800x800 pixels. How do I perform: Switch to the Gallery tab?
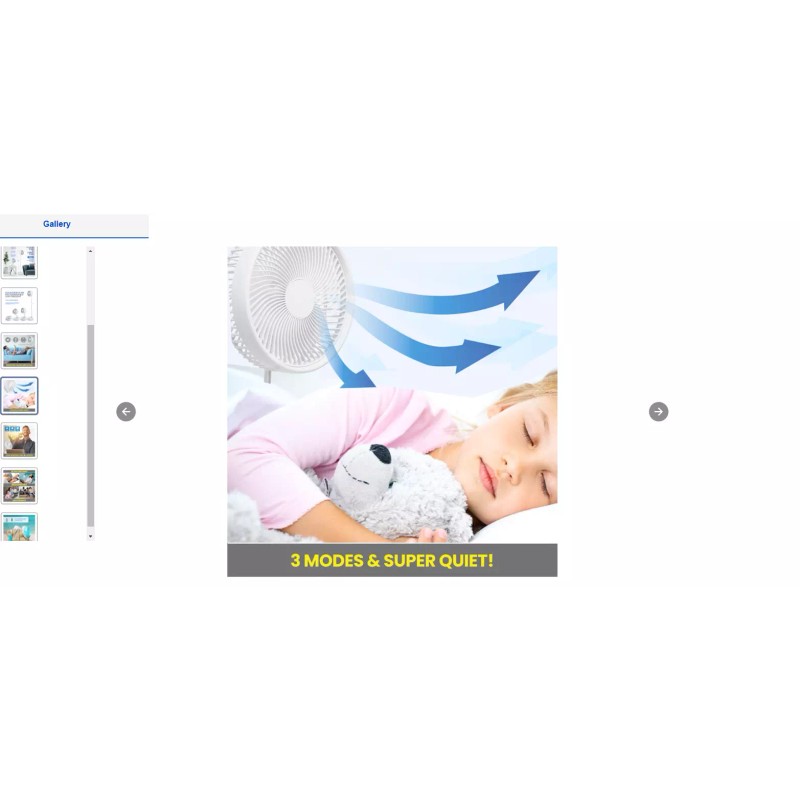click(57, 225)
